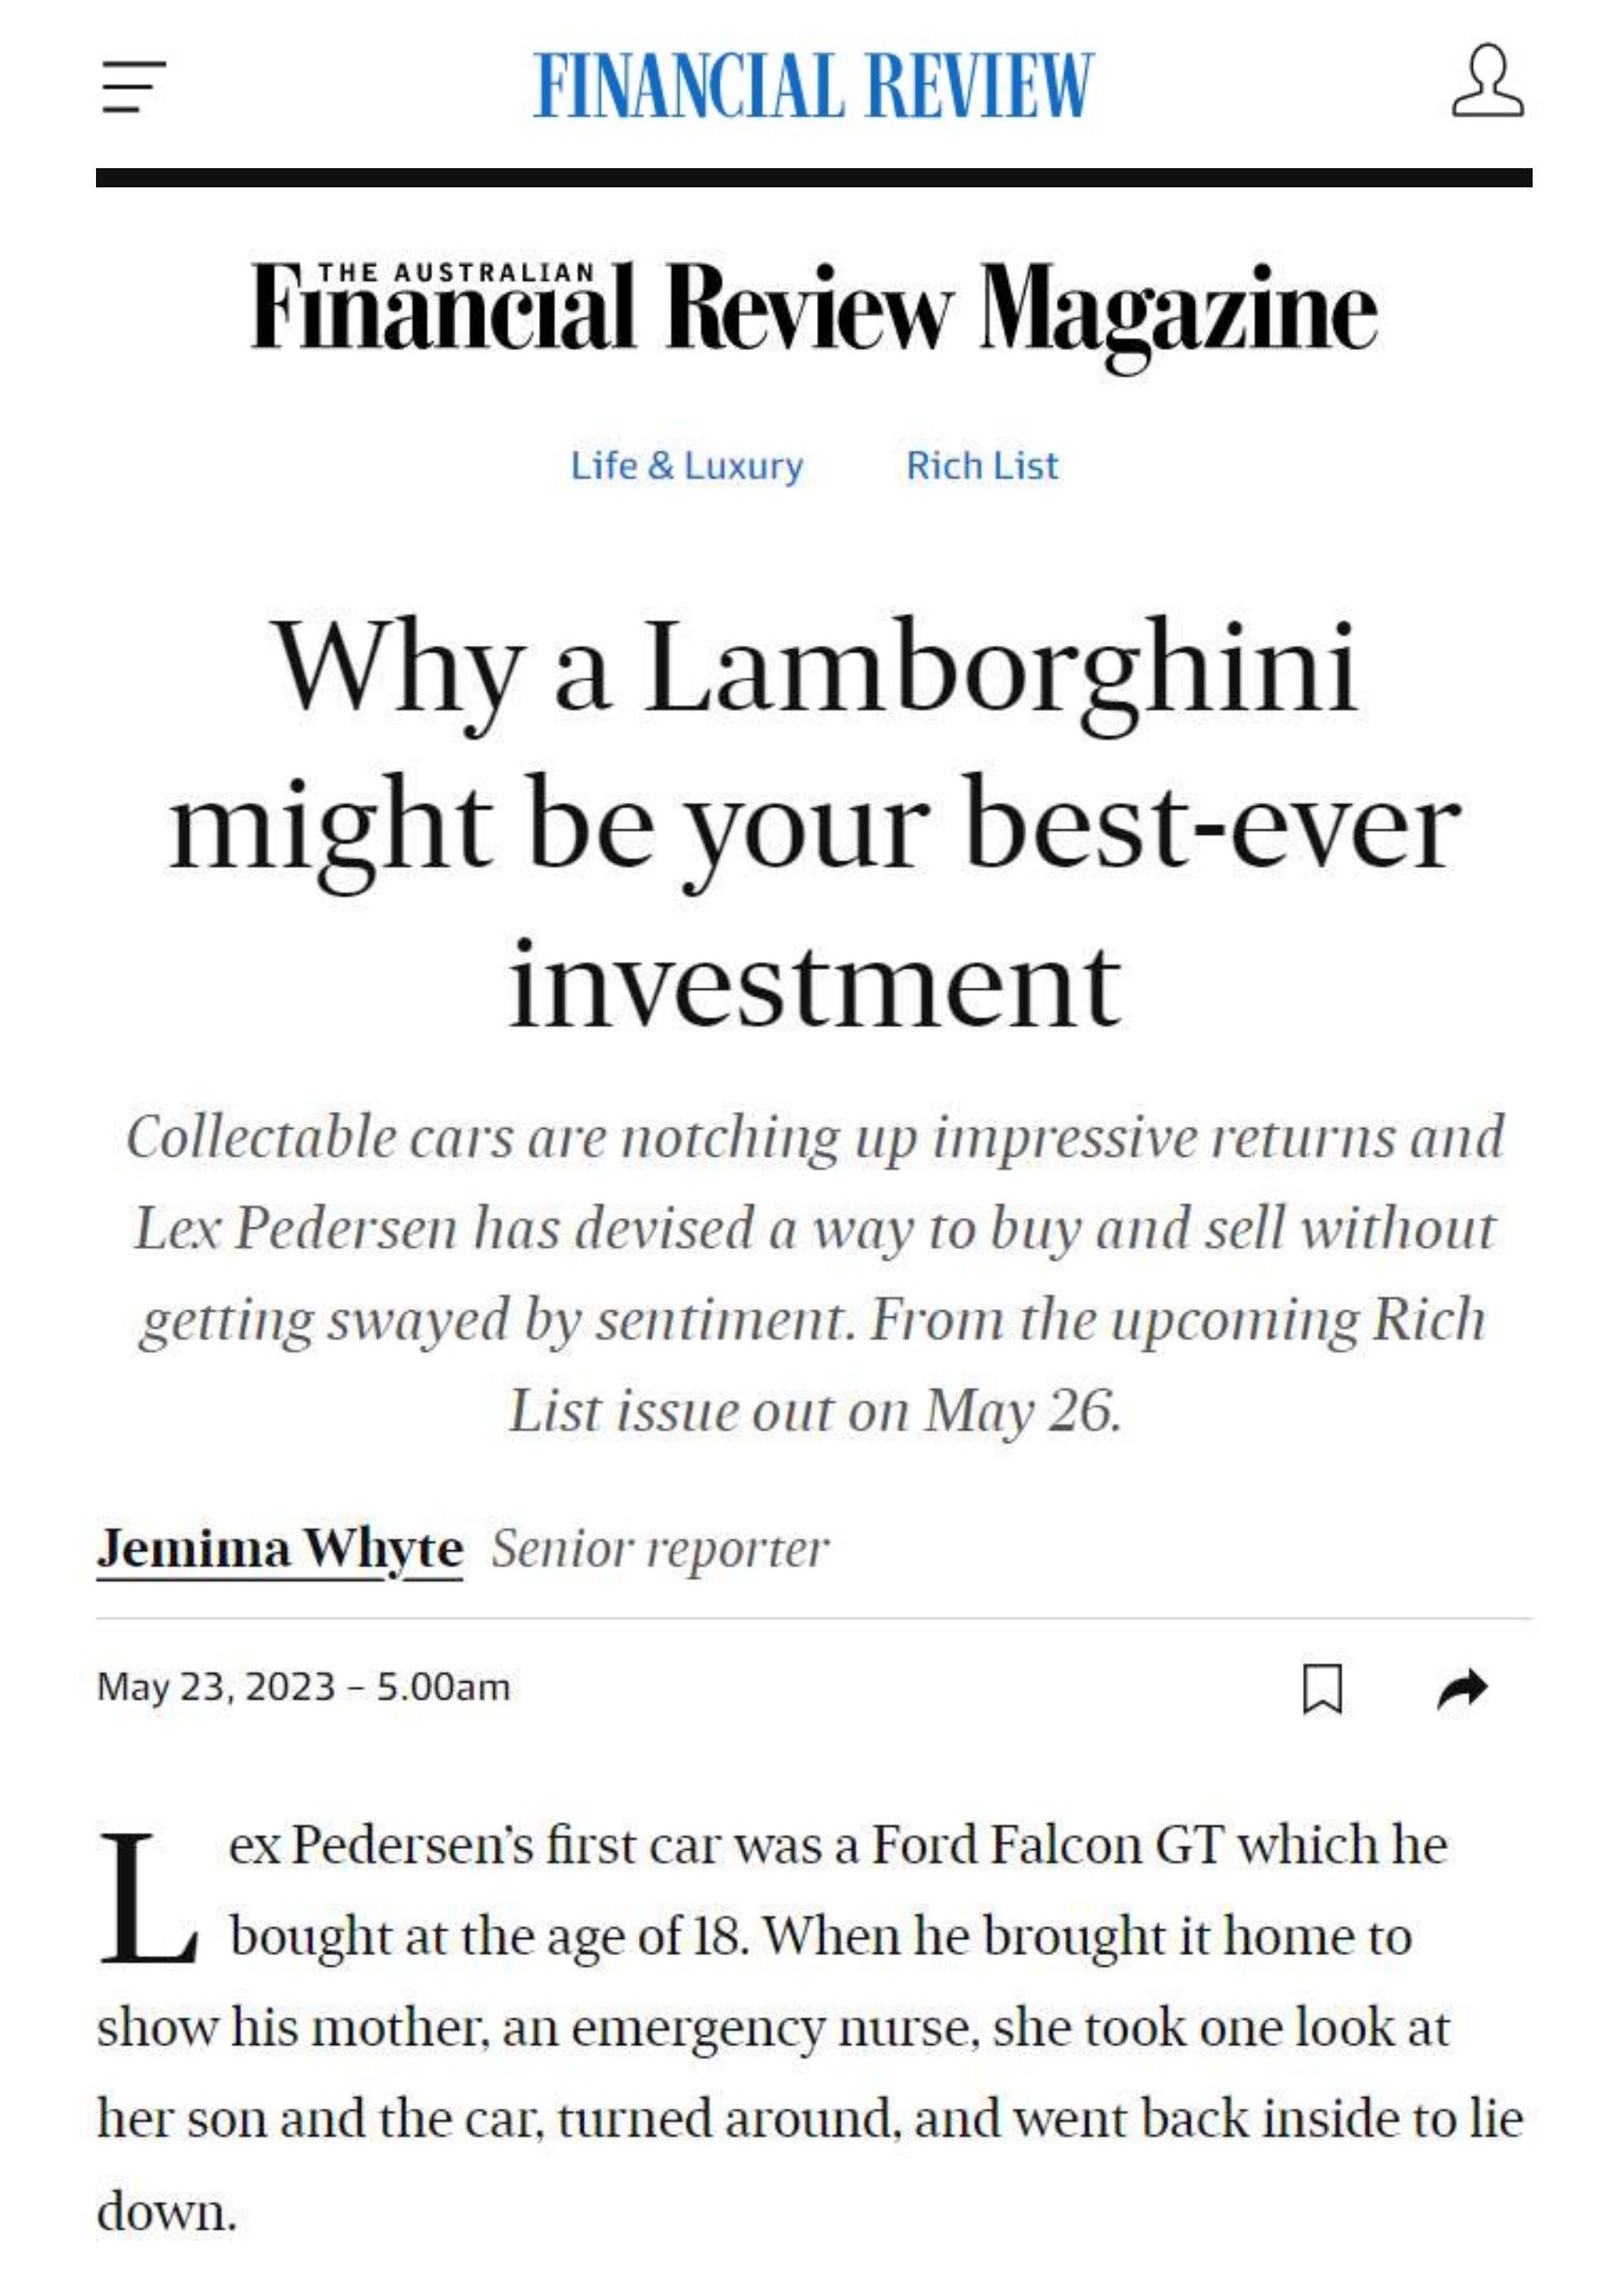The image size is (1624, 2296).
Task: Click the May 23, 2023 publication timestamp
Action: [x=303, y=1687]
